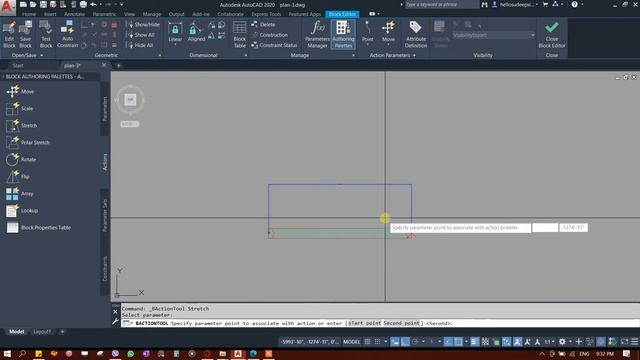Click Hide All constraints
640x360 pixels.
(x=140, y=45)
